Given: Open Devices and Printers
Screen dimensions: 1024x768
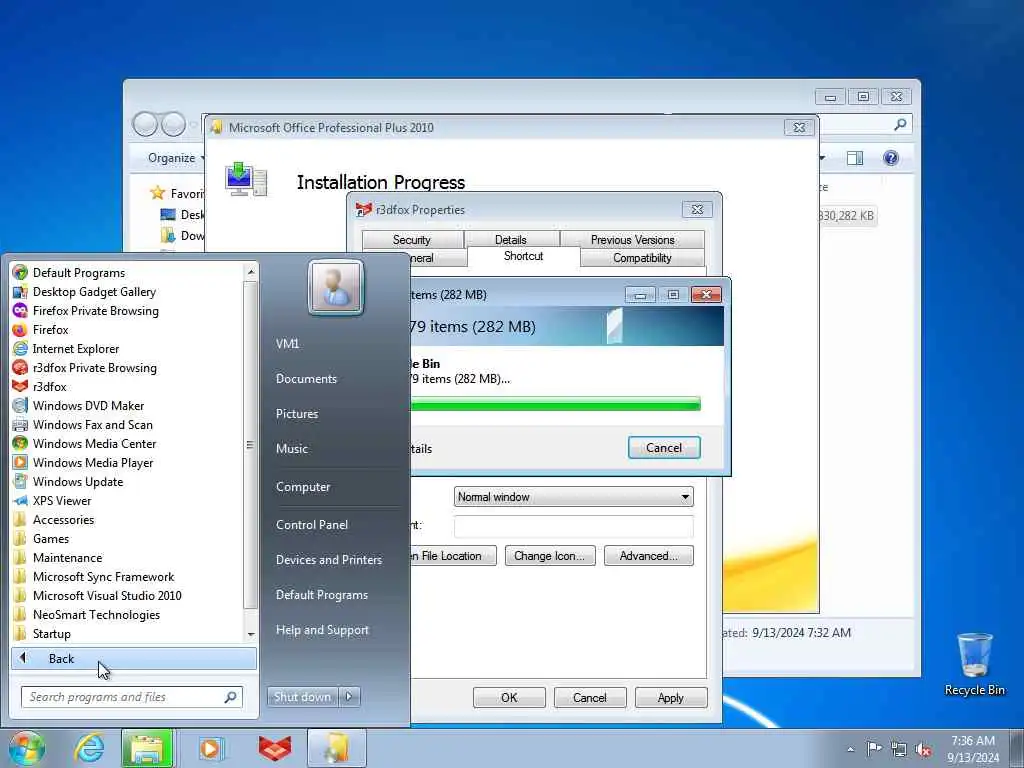Looking at the screenshot, I should click(329, 560).
